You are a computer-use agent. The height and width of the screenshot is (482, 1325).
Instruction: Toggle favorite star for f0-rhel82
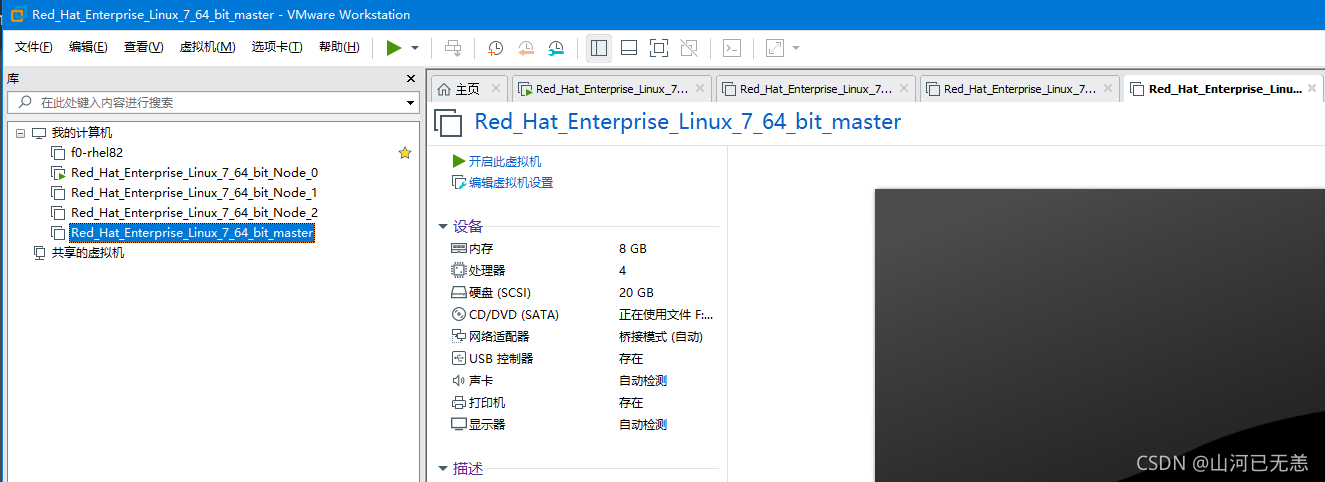[x=405, y=153]
